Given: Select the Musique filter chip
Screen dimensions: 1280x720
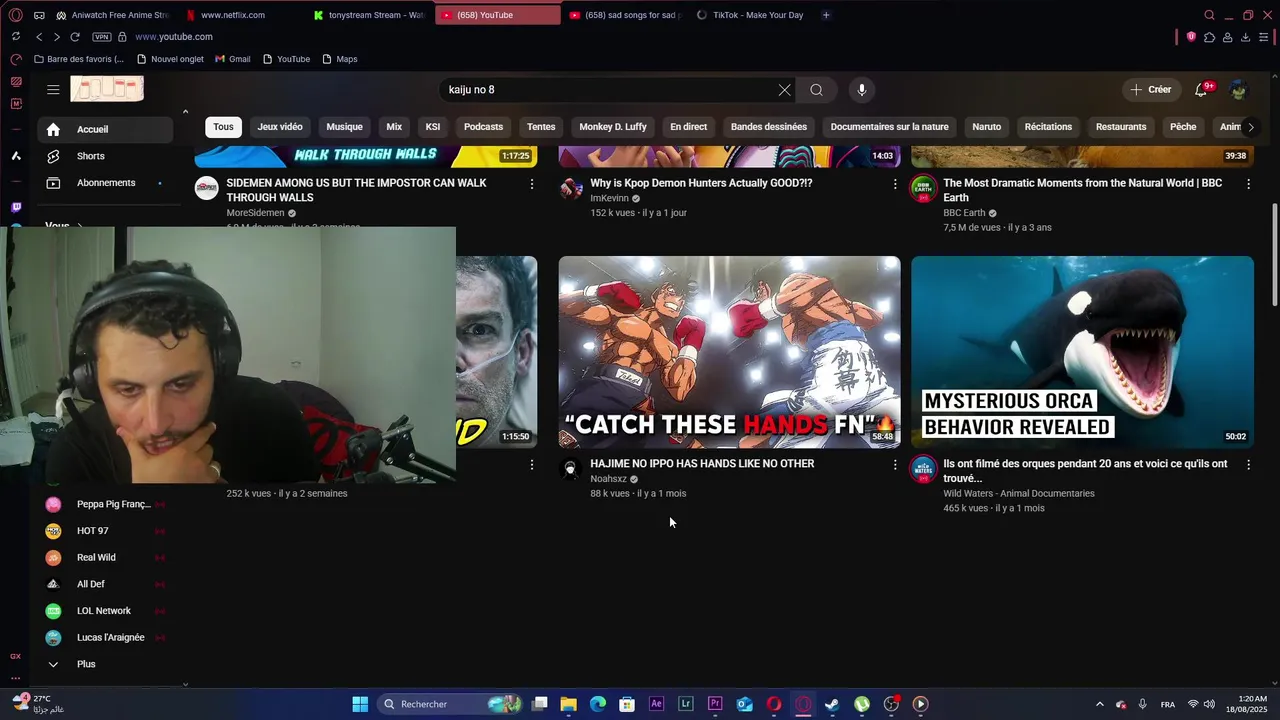Looking at the screenshot, I should 344,127.
